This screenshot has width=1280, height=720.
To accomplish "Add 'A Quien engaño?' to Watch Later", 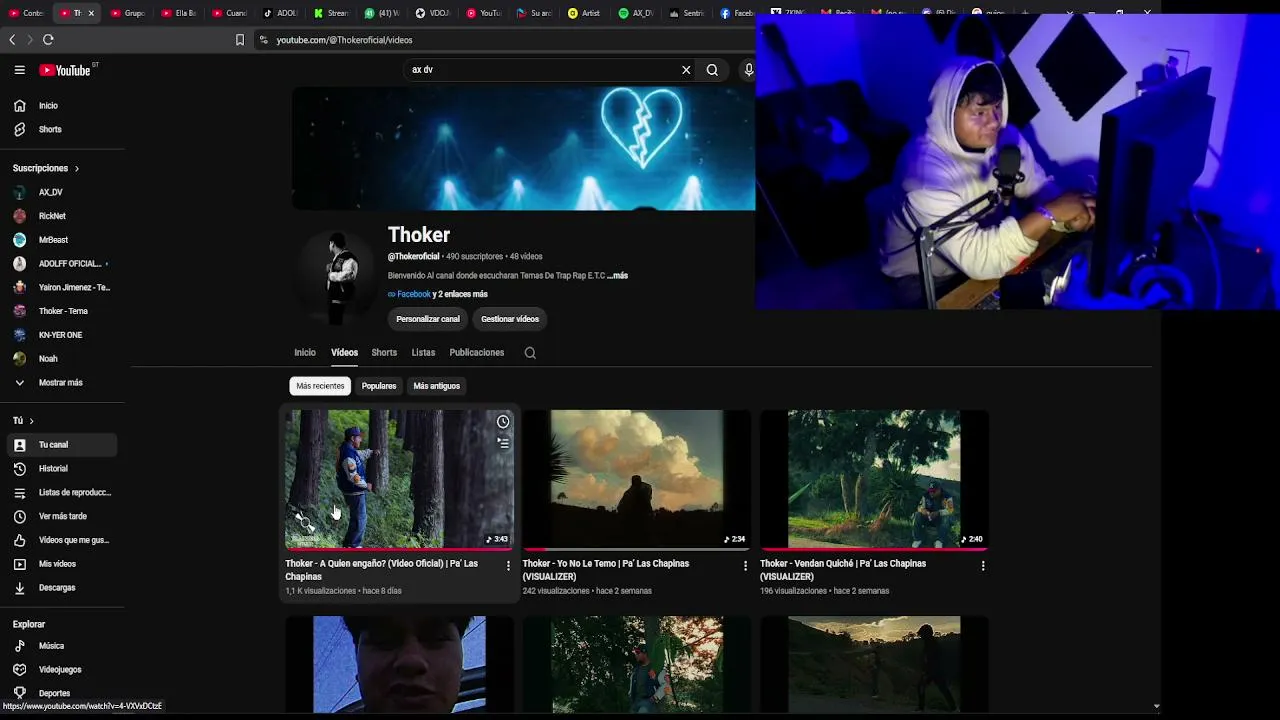I will (x=503, y=422).
